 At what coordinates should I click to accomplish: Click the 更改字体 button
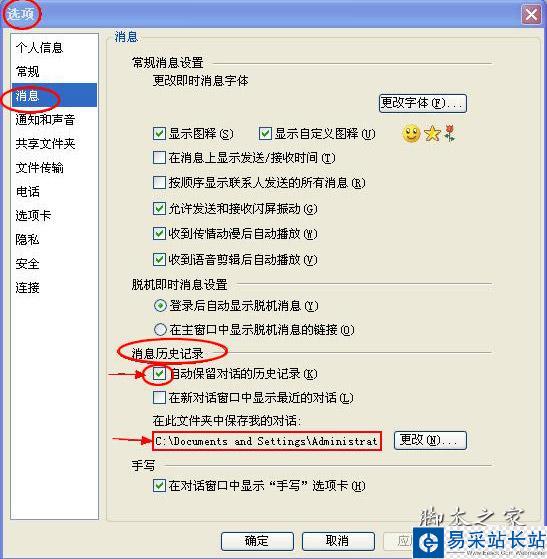423,103
